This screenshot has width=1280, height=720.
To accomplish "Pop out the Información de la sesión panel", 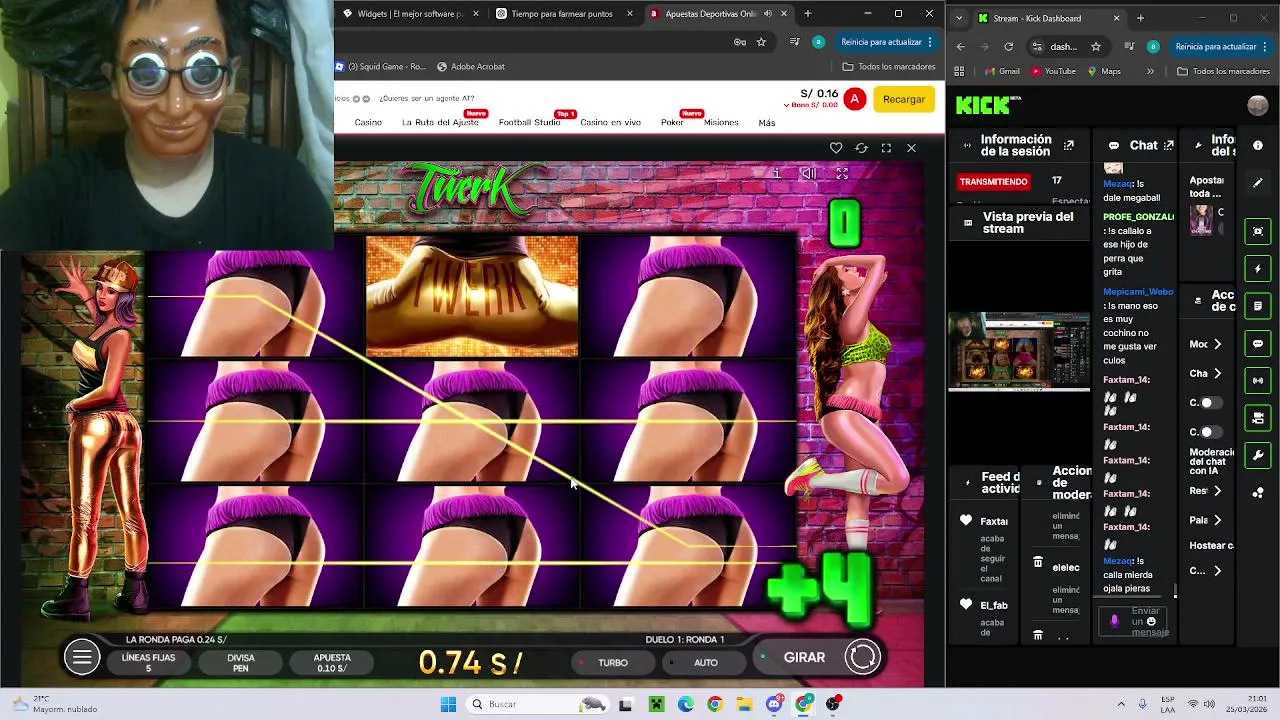I will (x=1069, y=146).
